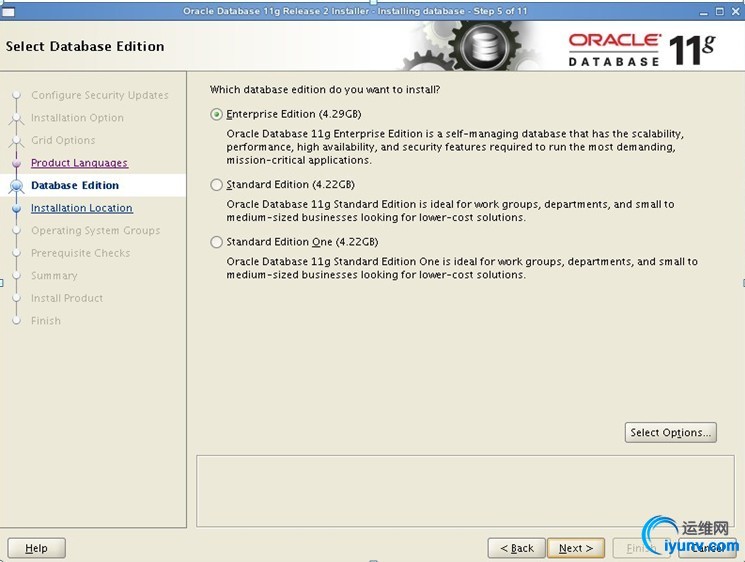
Task: Click 'Finish' step text in sidebar
Action: [46, 321]
